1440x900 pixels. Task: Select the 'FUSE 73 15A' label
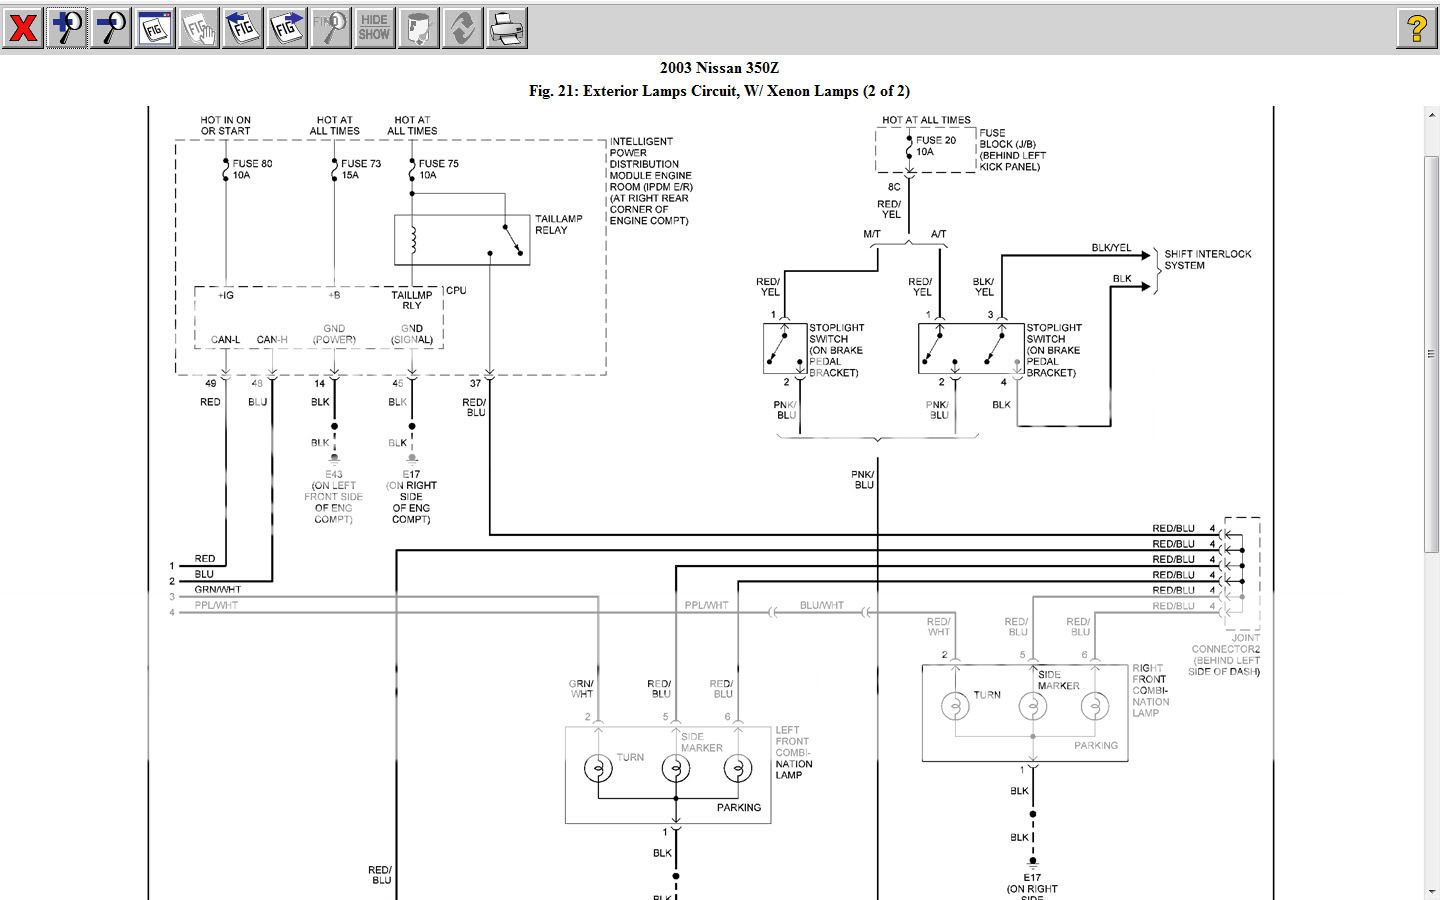click(361, 169)
